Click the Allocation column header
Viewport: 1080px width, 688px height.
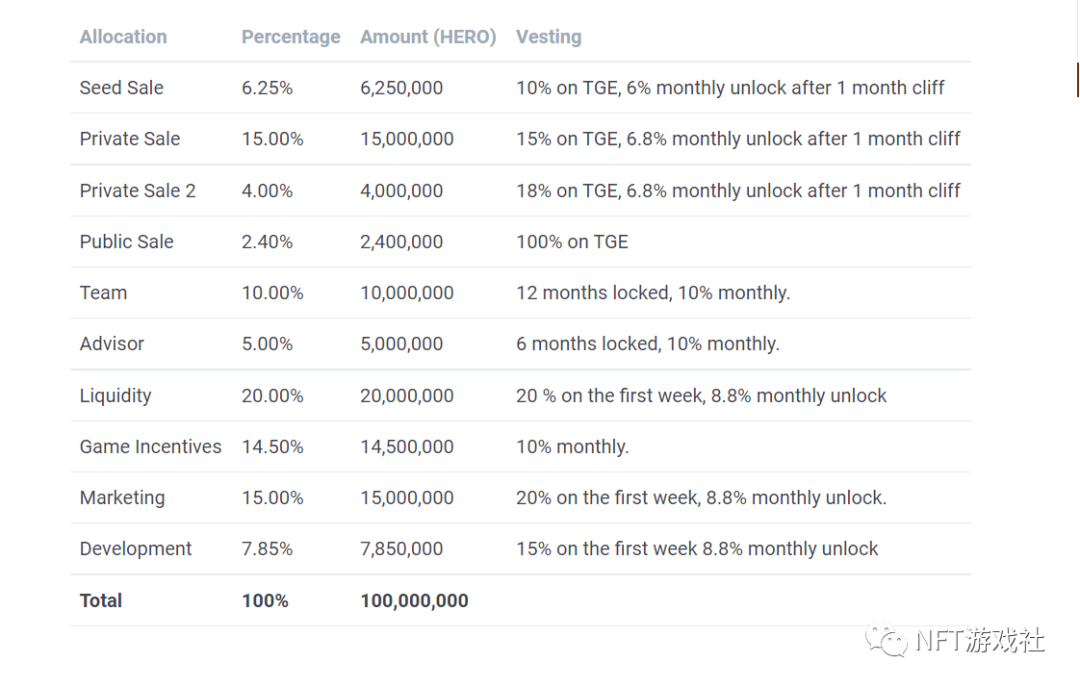coord(123,37)
